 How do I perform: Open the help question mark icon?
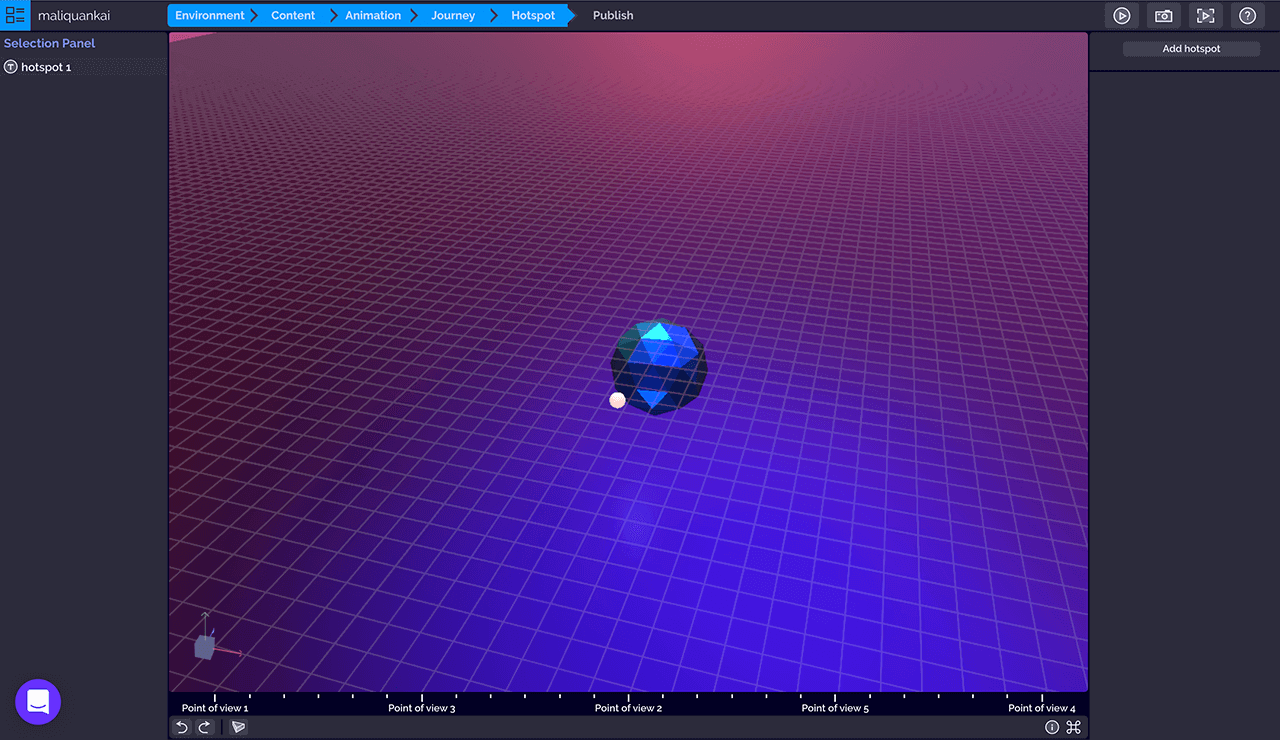[x=1247, y=16]
